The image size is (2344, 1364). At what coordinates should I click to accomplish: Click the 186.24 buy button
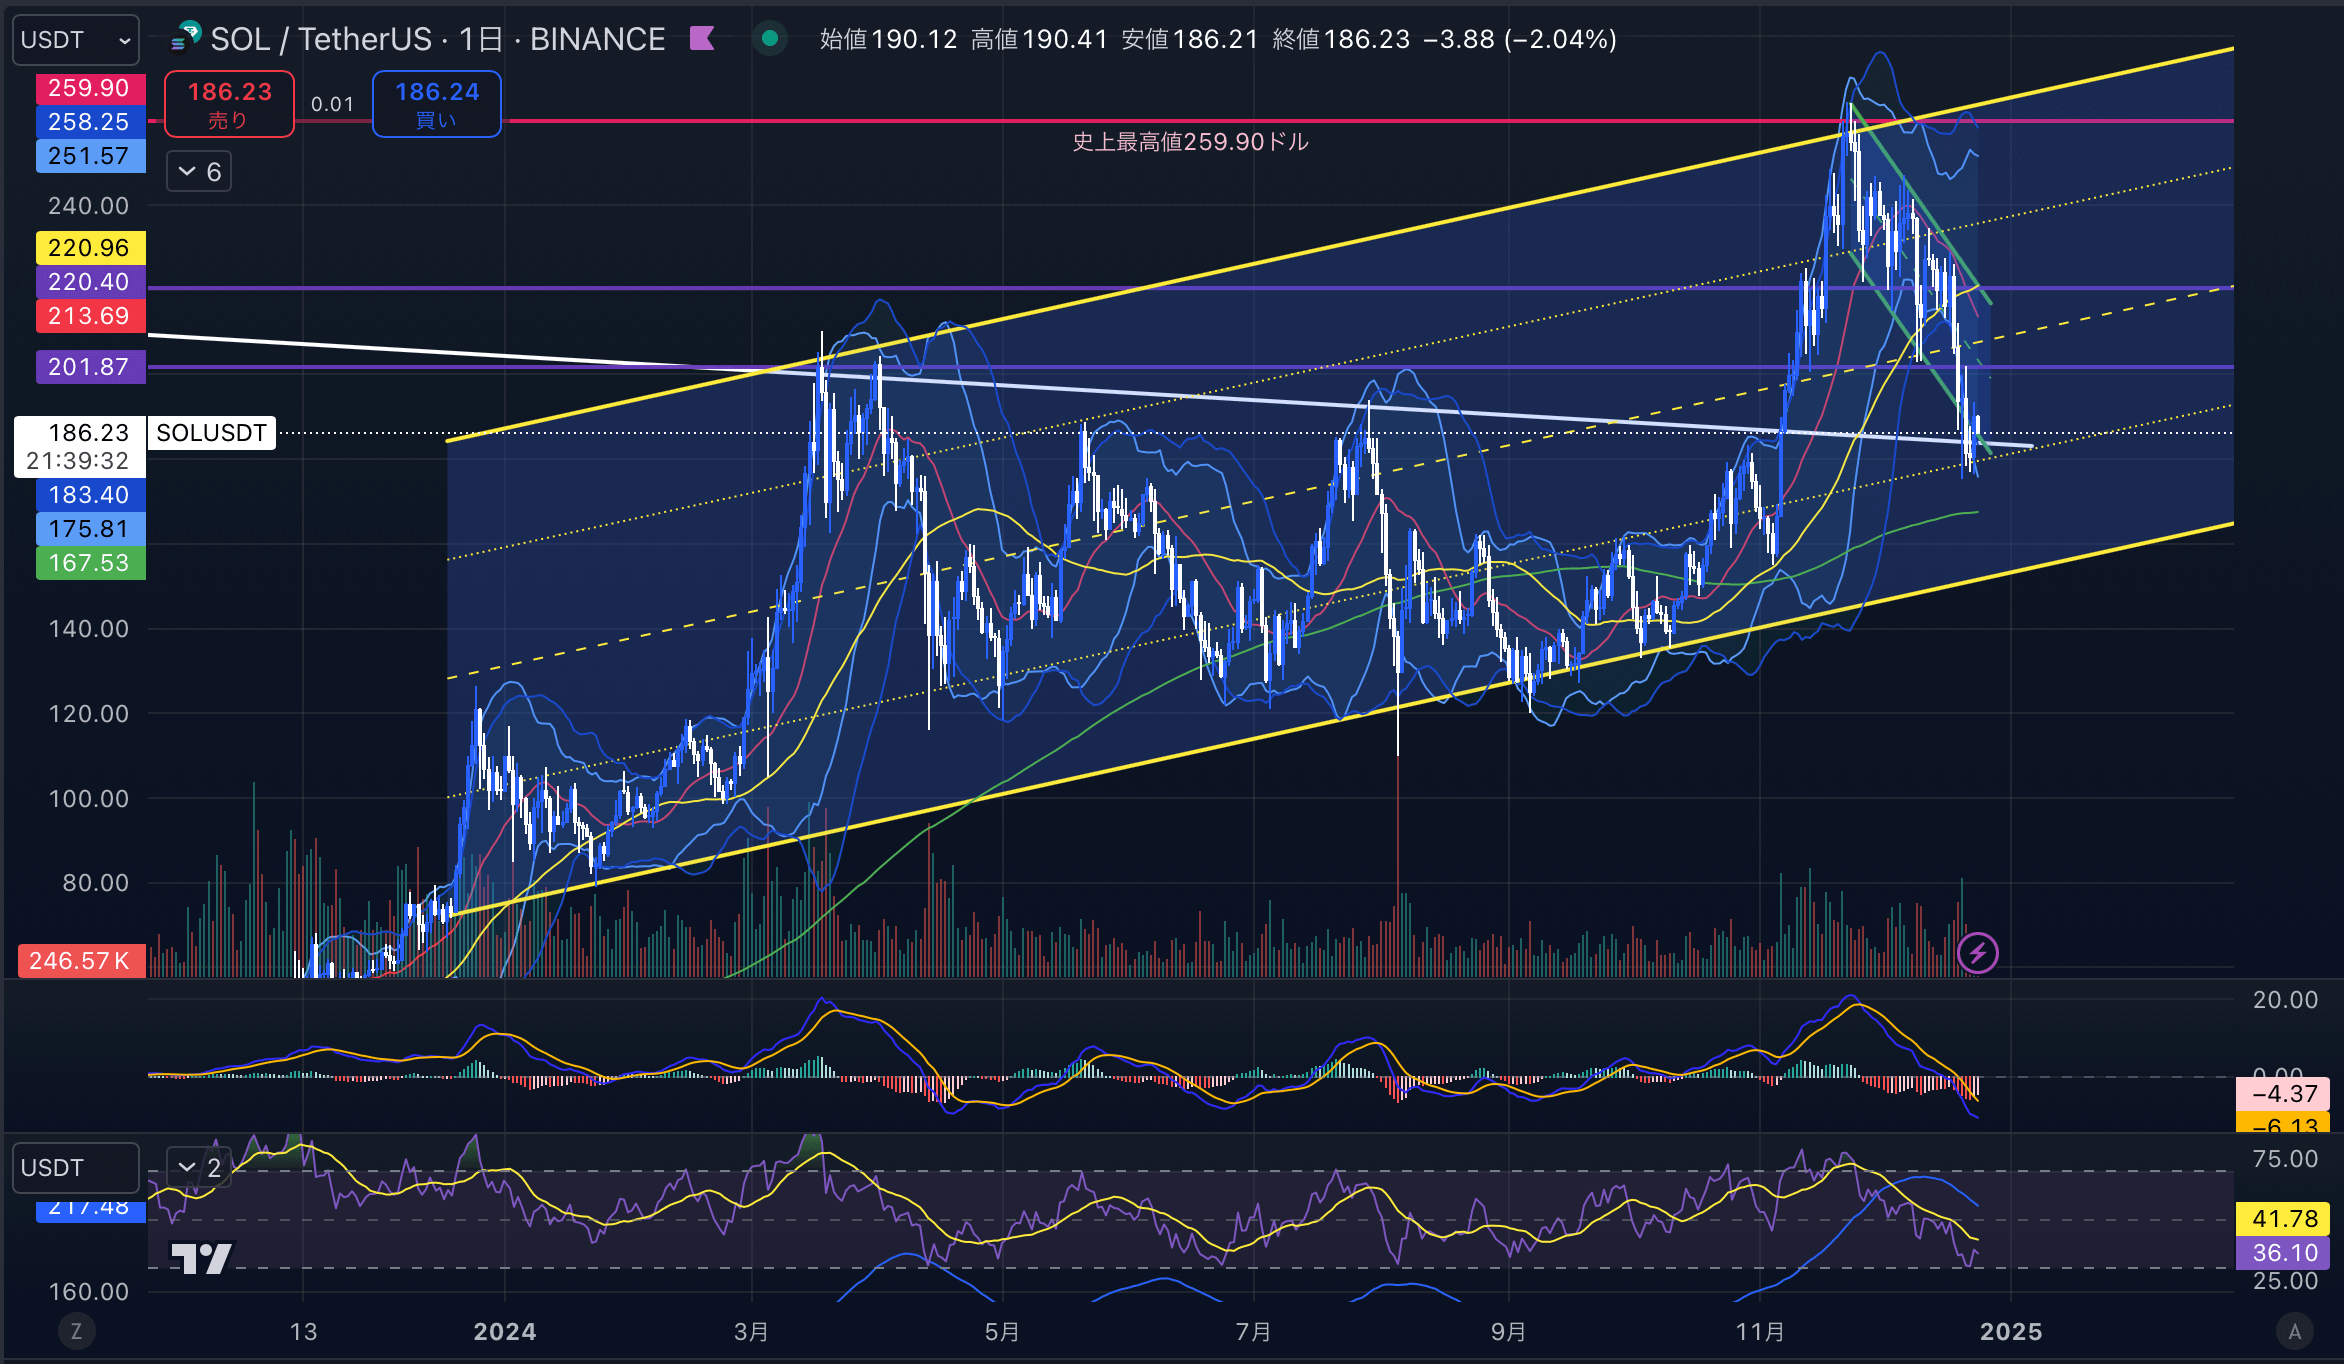pos(437,104)
